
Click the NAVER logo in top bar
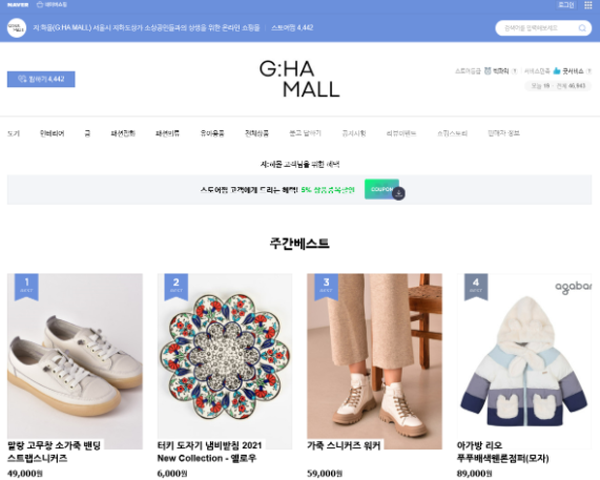(18, 5)
